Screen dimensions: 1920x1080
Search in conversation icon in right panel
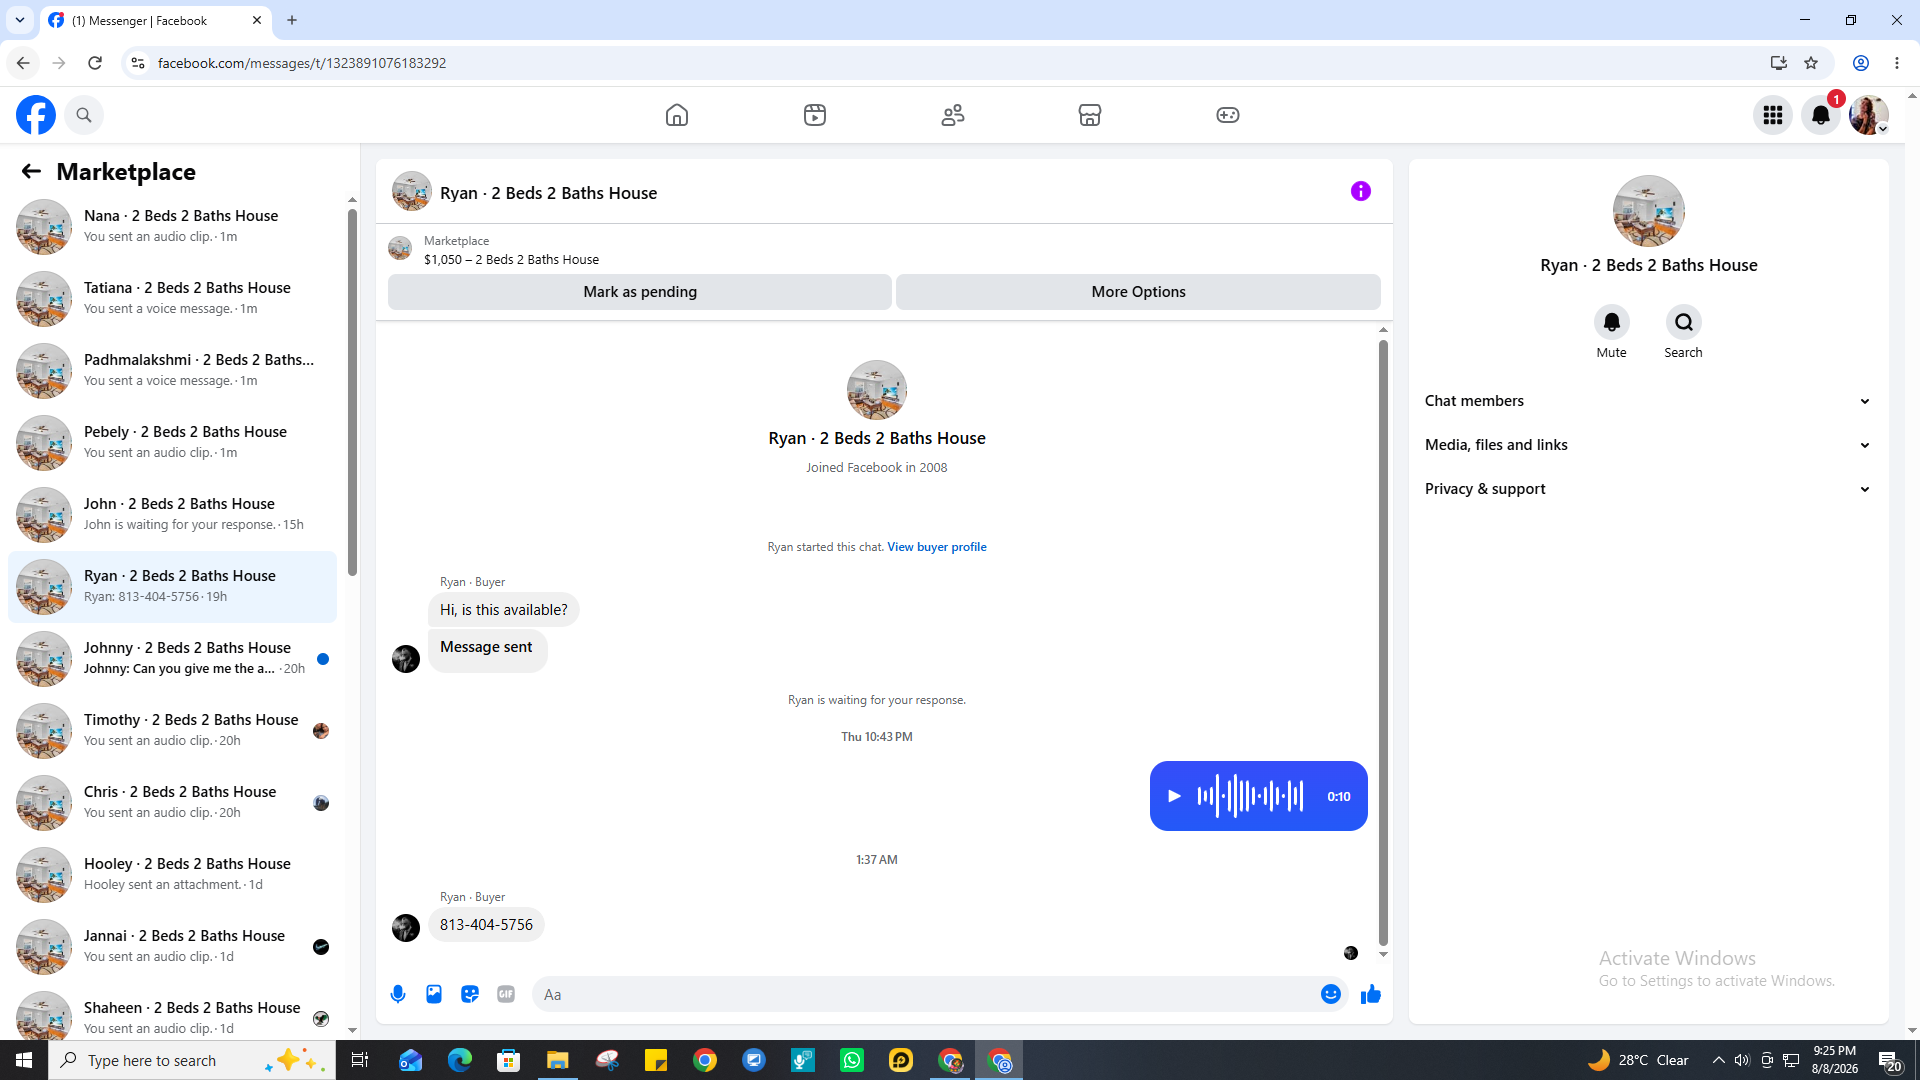coord(1684,322)
